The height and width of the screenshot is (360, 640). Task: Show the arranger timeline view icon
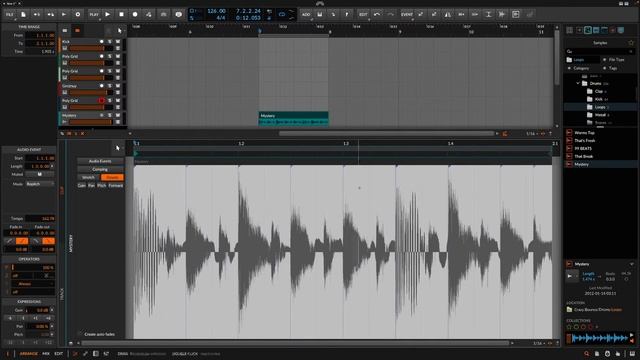pyautogui.click(x=77, y=31)
